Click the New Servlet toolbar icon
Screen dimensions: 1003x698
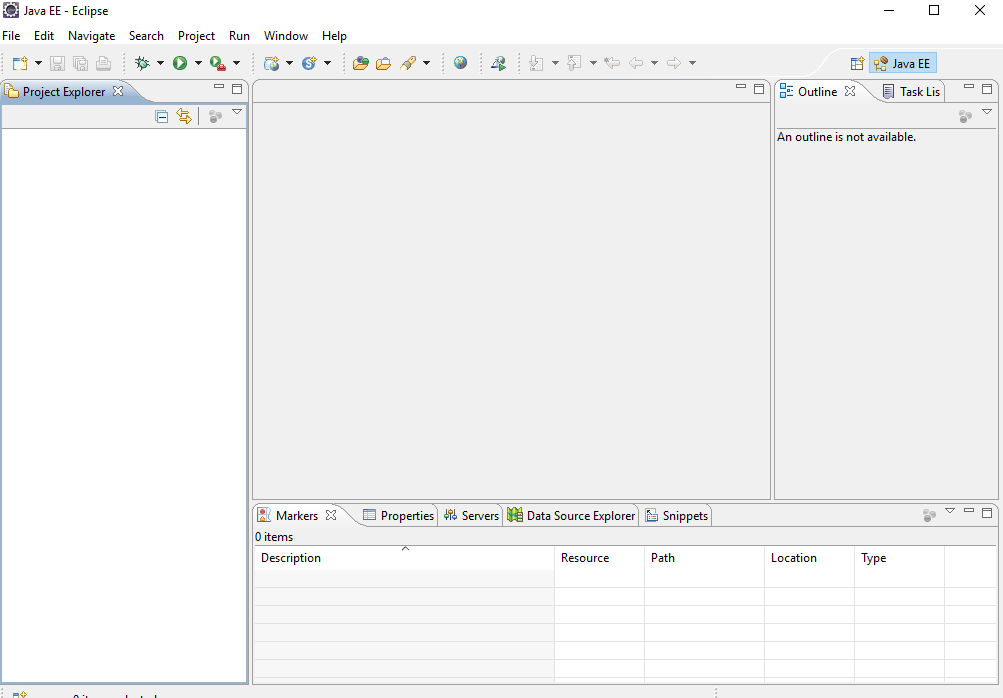click(x=310, y=63)
